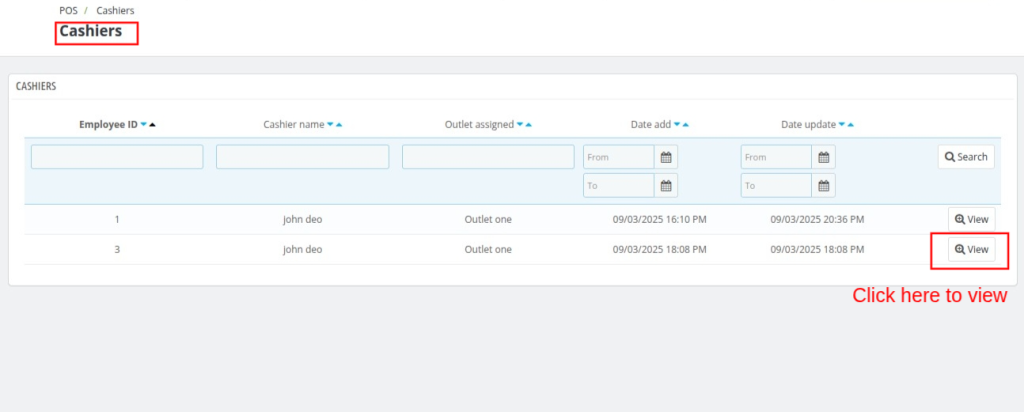
Task: Click the Cashier name column header
Action: pos(294,125)
